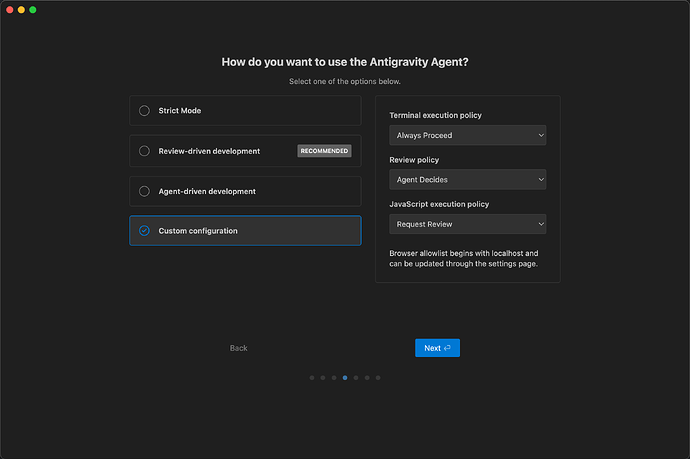
Task: Click the Browser allowlist note text
Action: pyautogui.click(x=464, y=258)
